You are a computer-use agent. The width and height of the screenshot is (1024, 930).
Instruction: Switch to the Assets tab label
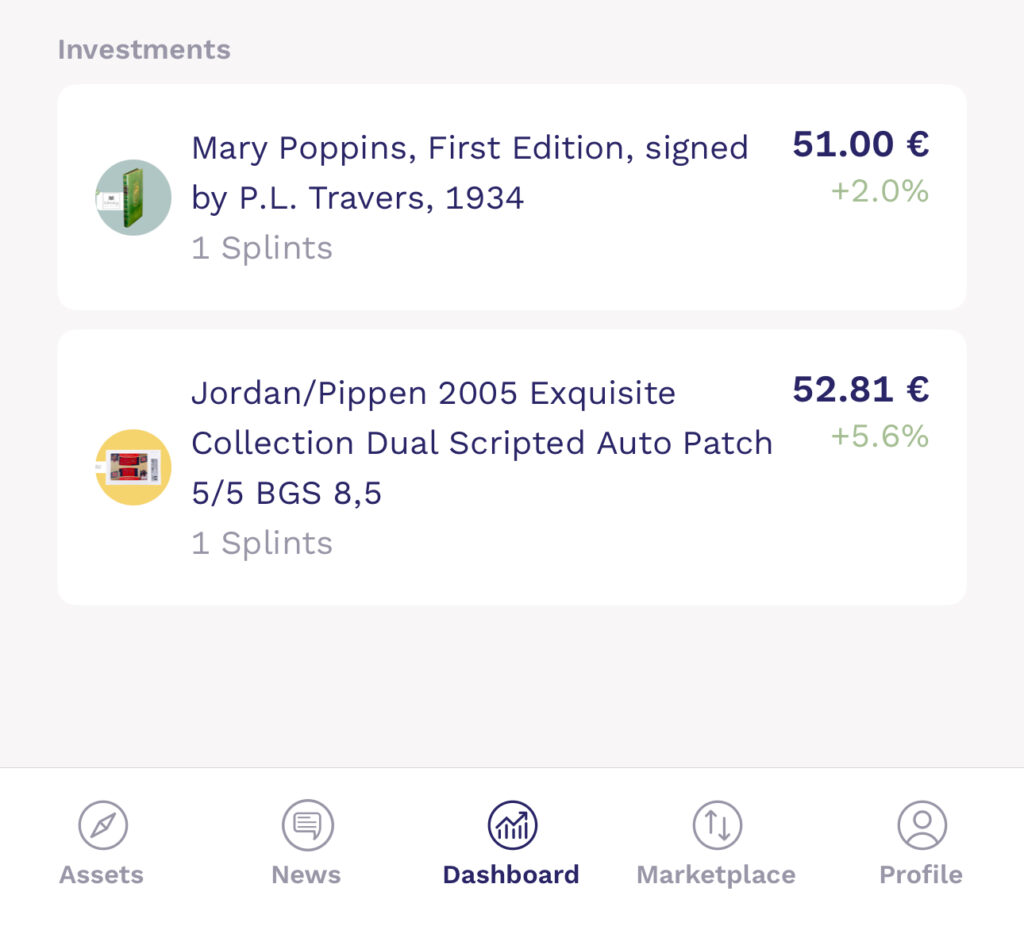pos(101,875)
